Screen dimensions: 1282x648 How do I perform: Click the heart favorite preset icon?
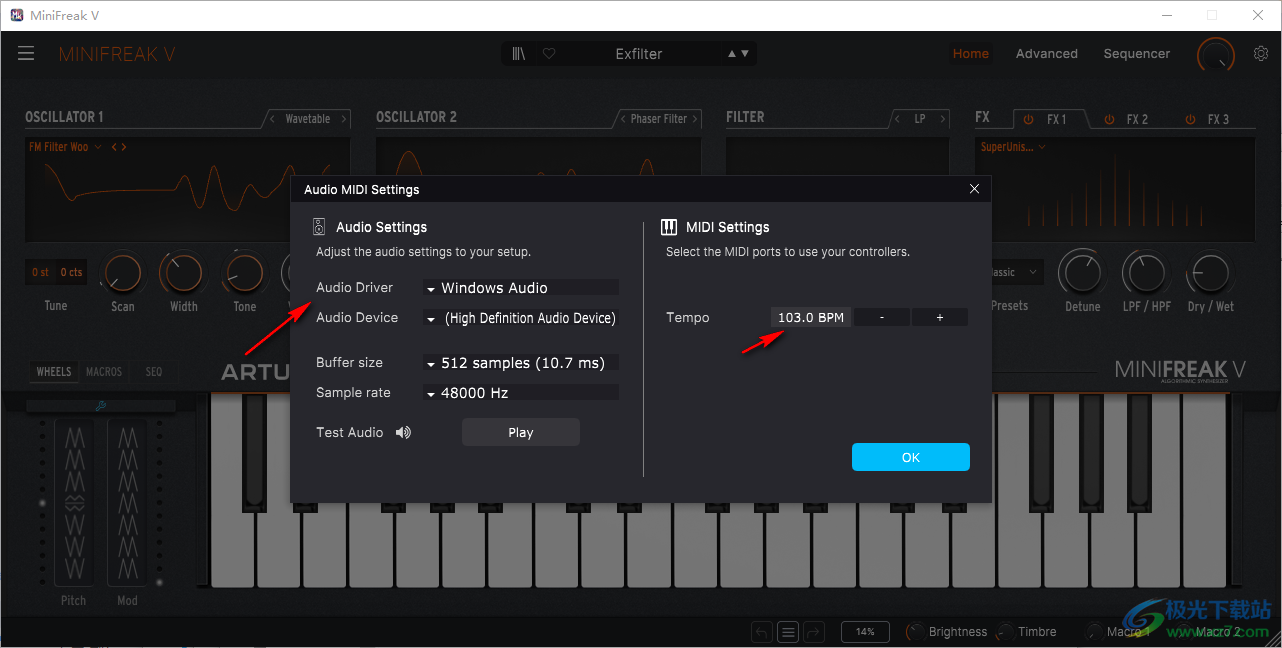[x=549, y=54]
